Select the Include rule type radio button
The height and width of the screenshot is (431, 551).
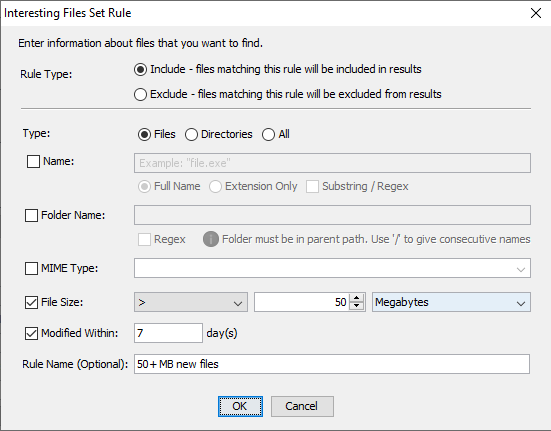click(x=140, y=70)
